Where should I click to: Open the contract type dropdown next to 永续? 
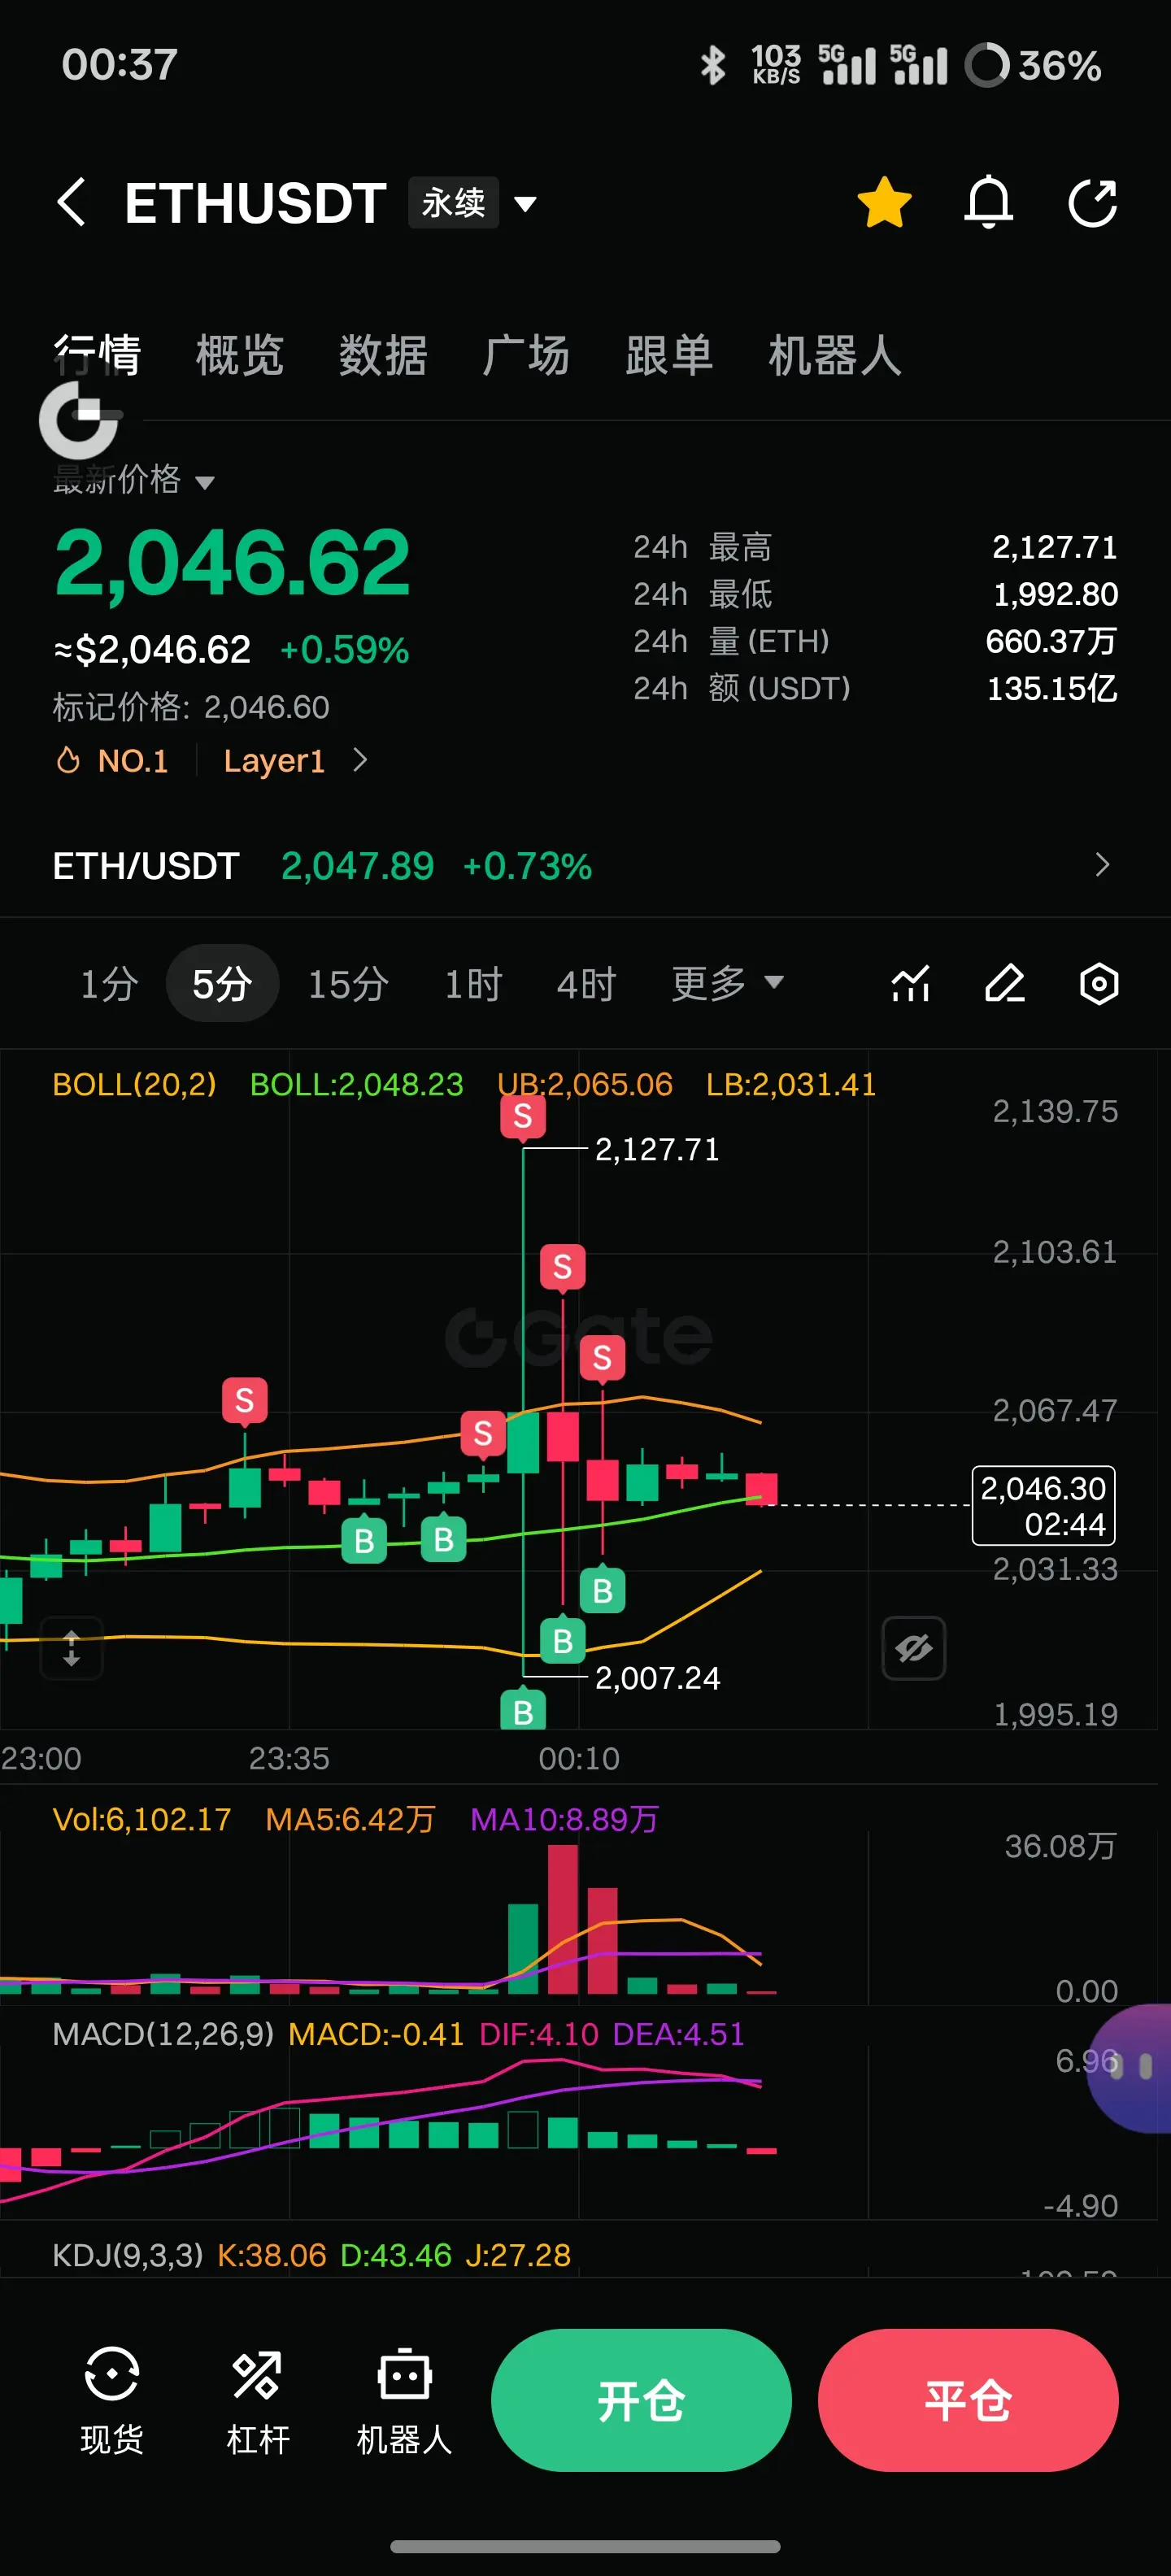point(525,204)
